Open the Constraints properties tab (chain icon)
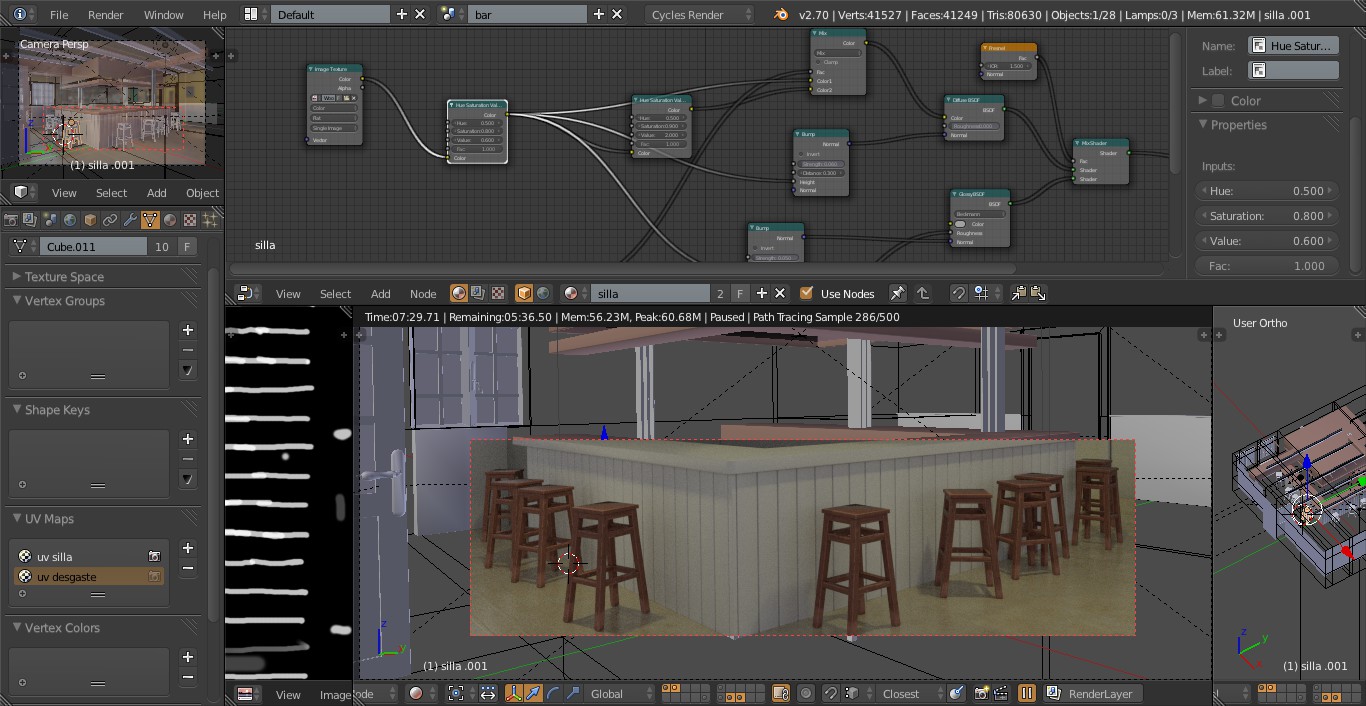This screenshot has width=1366, height=706. click(x=110, y=220)
